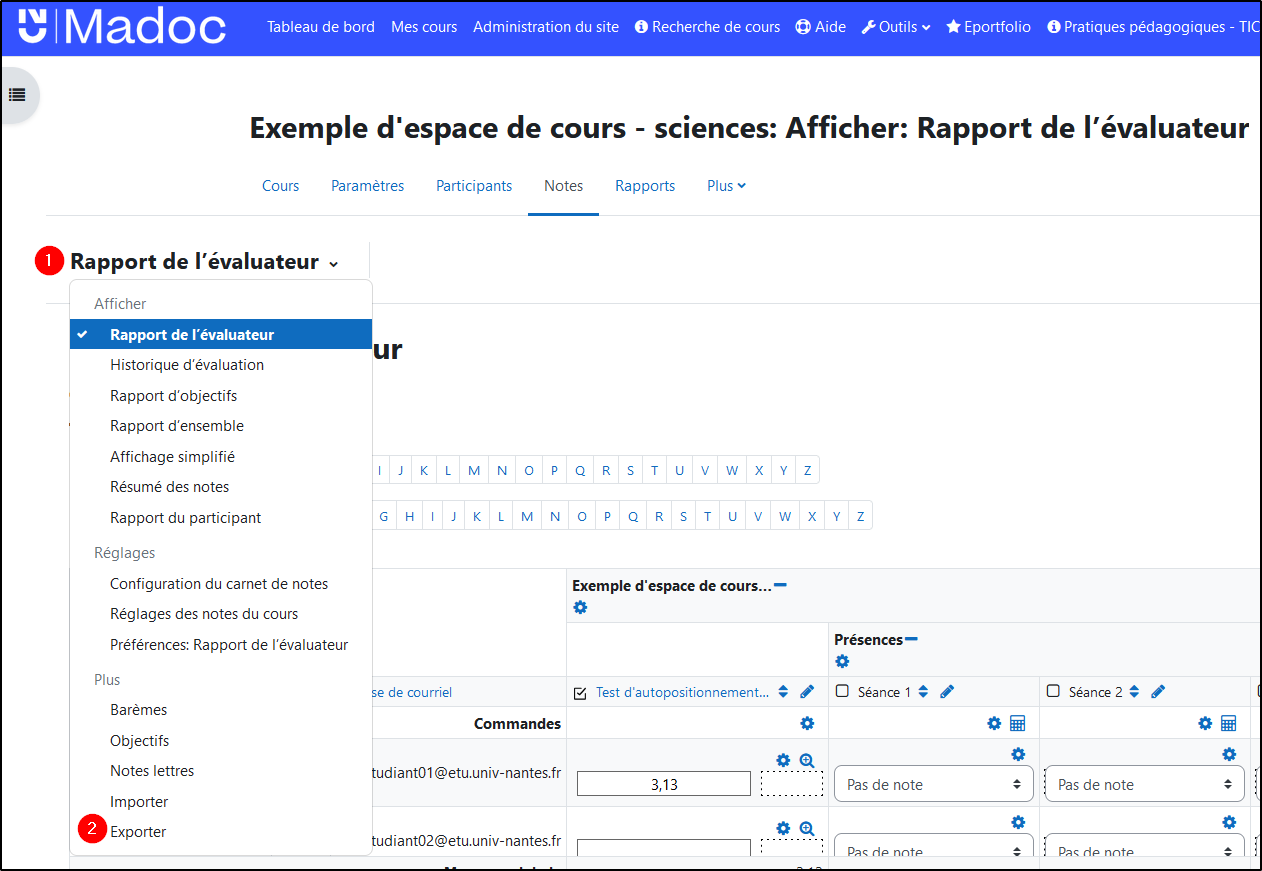Screen dimensions: 1262x871
Task: Click the magnifier icon above the 3,13 grade
Action: [806, 760]
